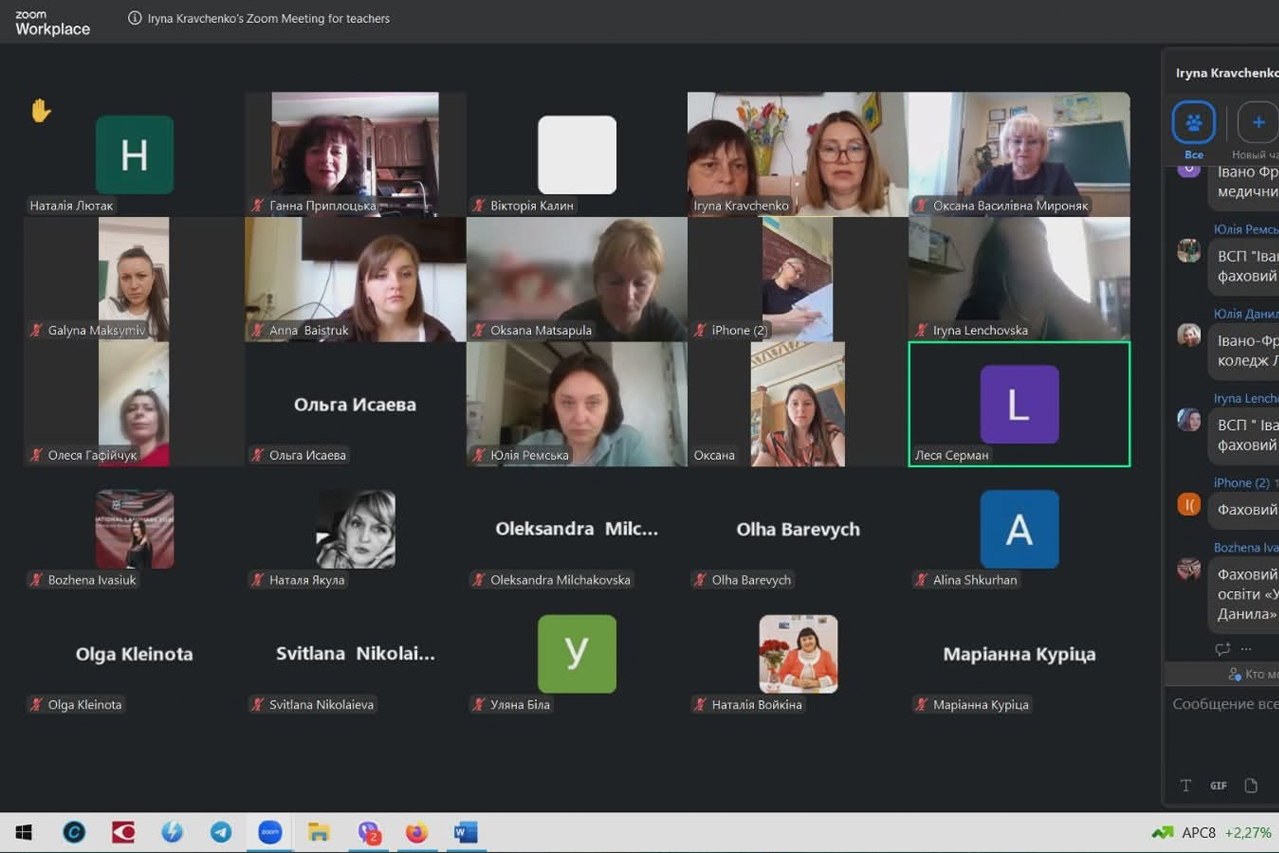Click the iPhone (2) video tile
The width and height of the screenshot is (1279, 853).
click(798, 279)
